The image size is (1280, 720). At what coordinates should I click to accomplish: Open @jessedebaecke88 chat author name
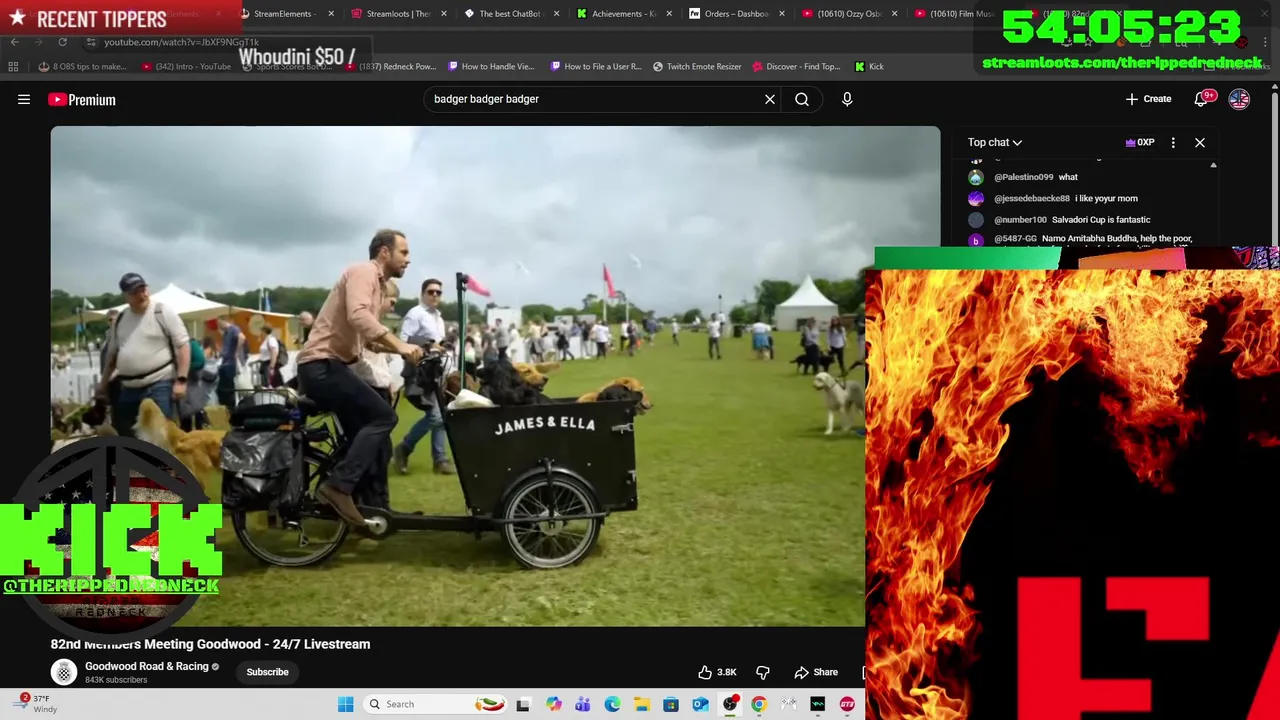click(1032, 198)
